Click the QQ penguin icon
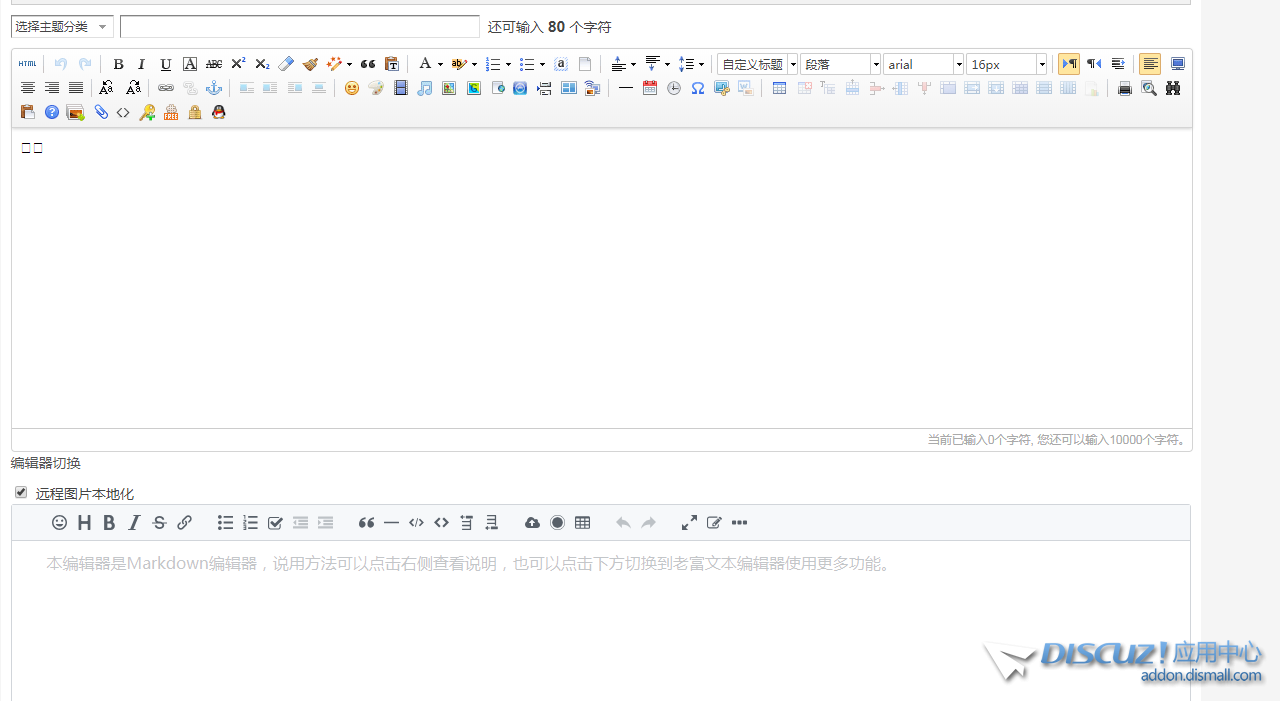Viewport: 1280px width, 701px height. [219, 112]
